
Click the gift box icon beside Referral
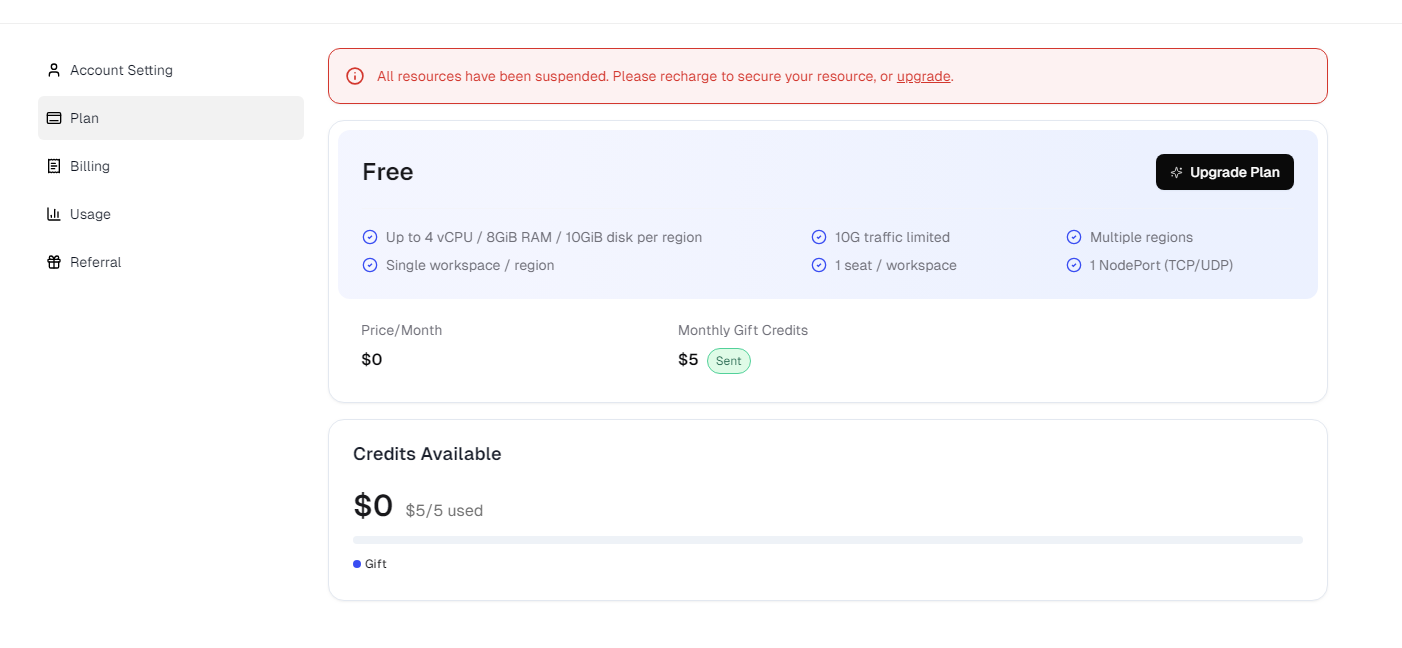(x=54, y=262)
